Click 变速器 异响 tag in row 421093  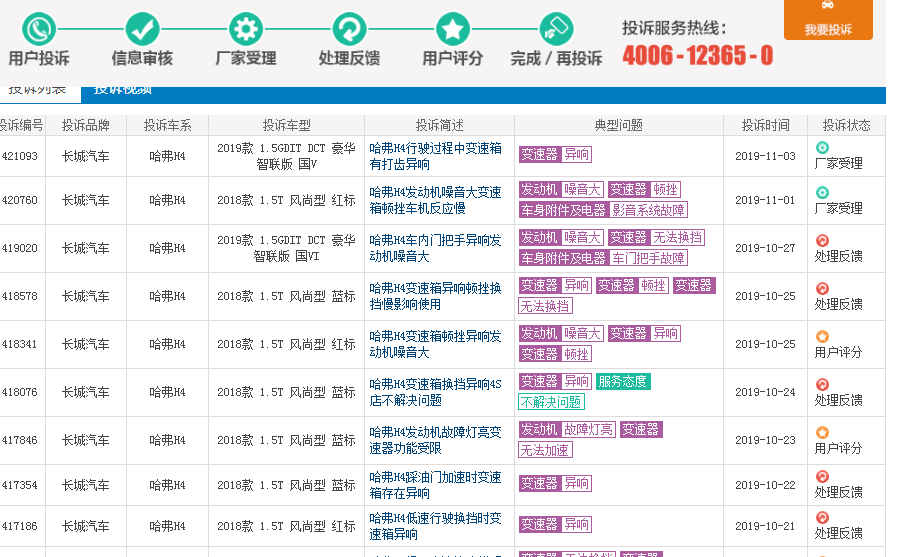coord(555,155)
